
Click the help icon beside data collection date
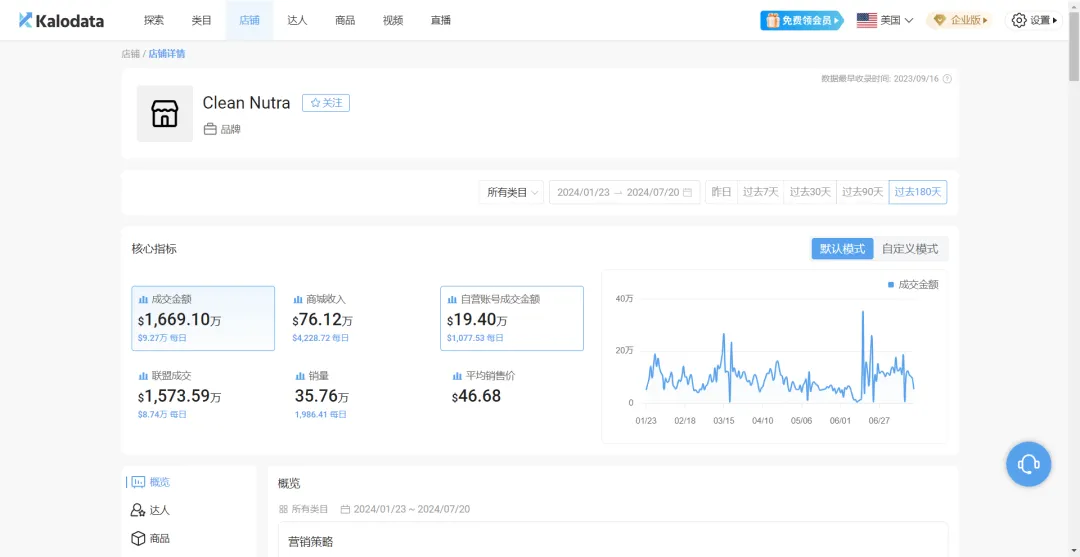(x=947, y=79)
